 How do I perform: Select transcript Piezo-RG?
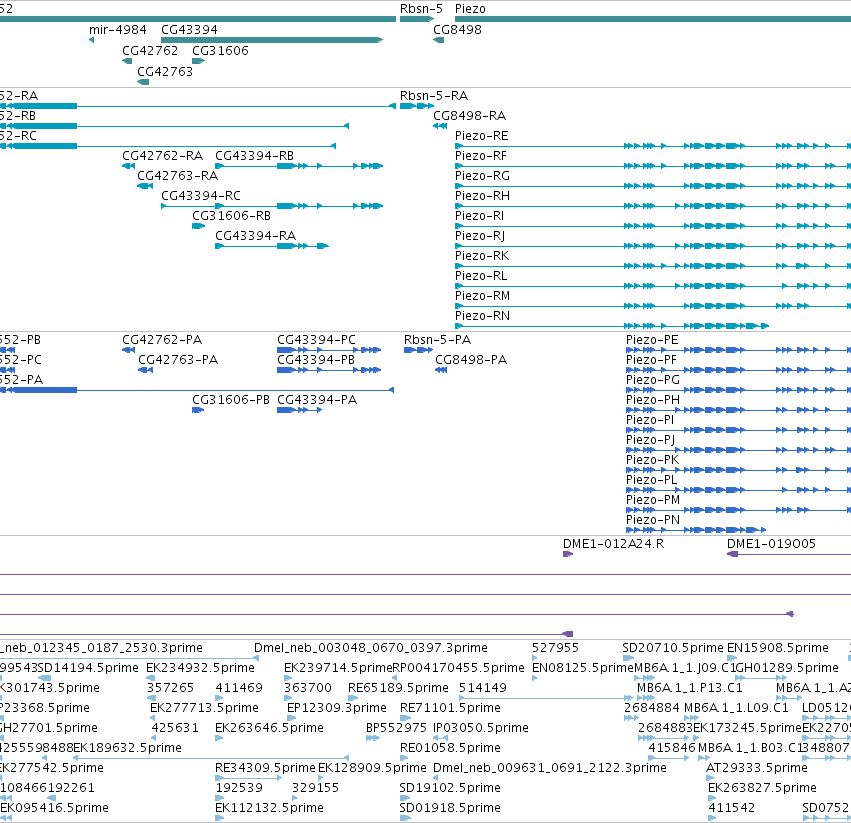tap(482, 176)
